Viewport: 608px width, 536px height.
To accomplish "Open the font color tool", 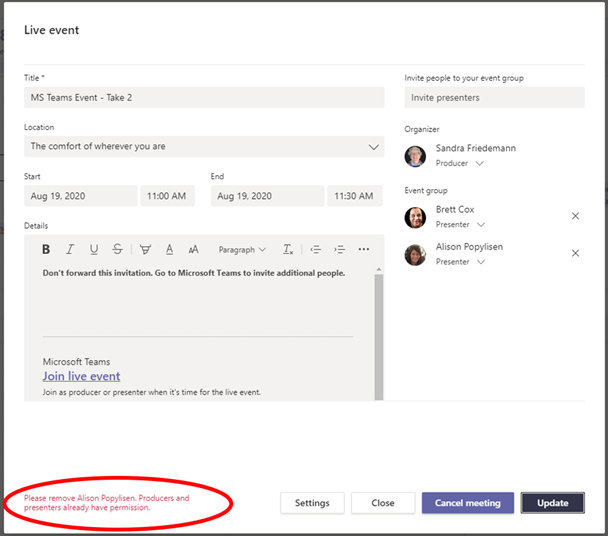I will [x=169, y=249].
